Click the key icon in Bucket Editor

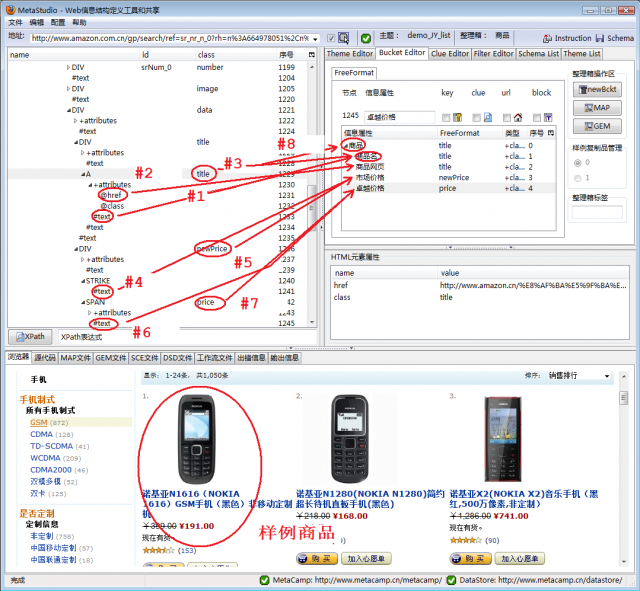[x=457, y=118]
